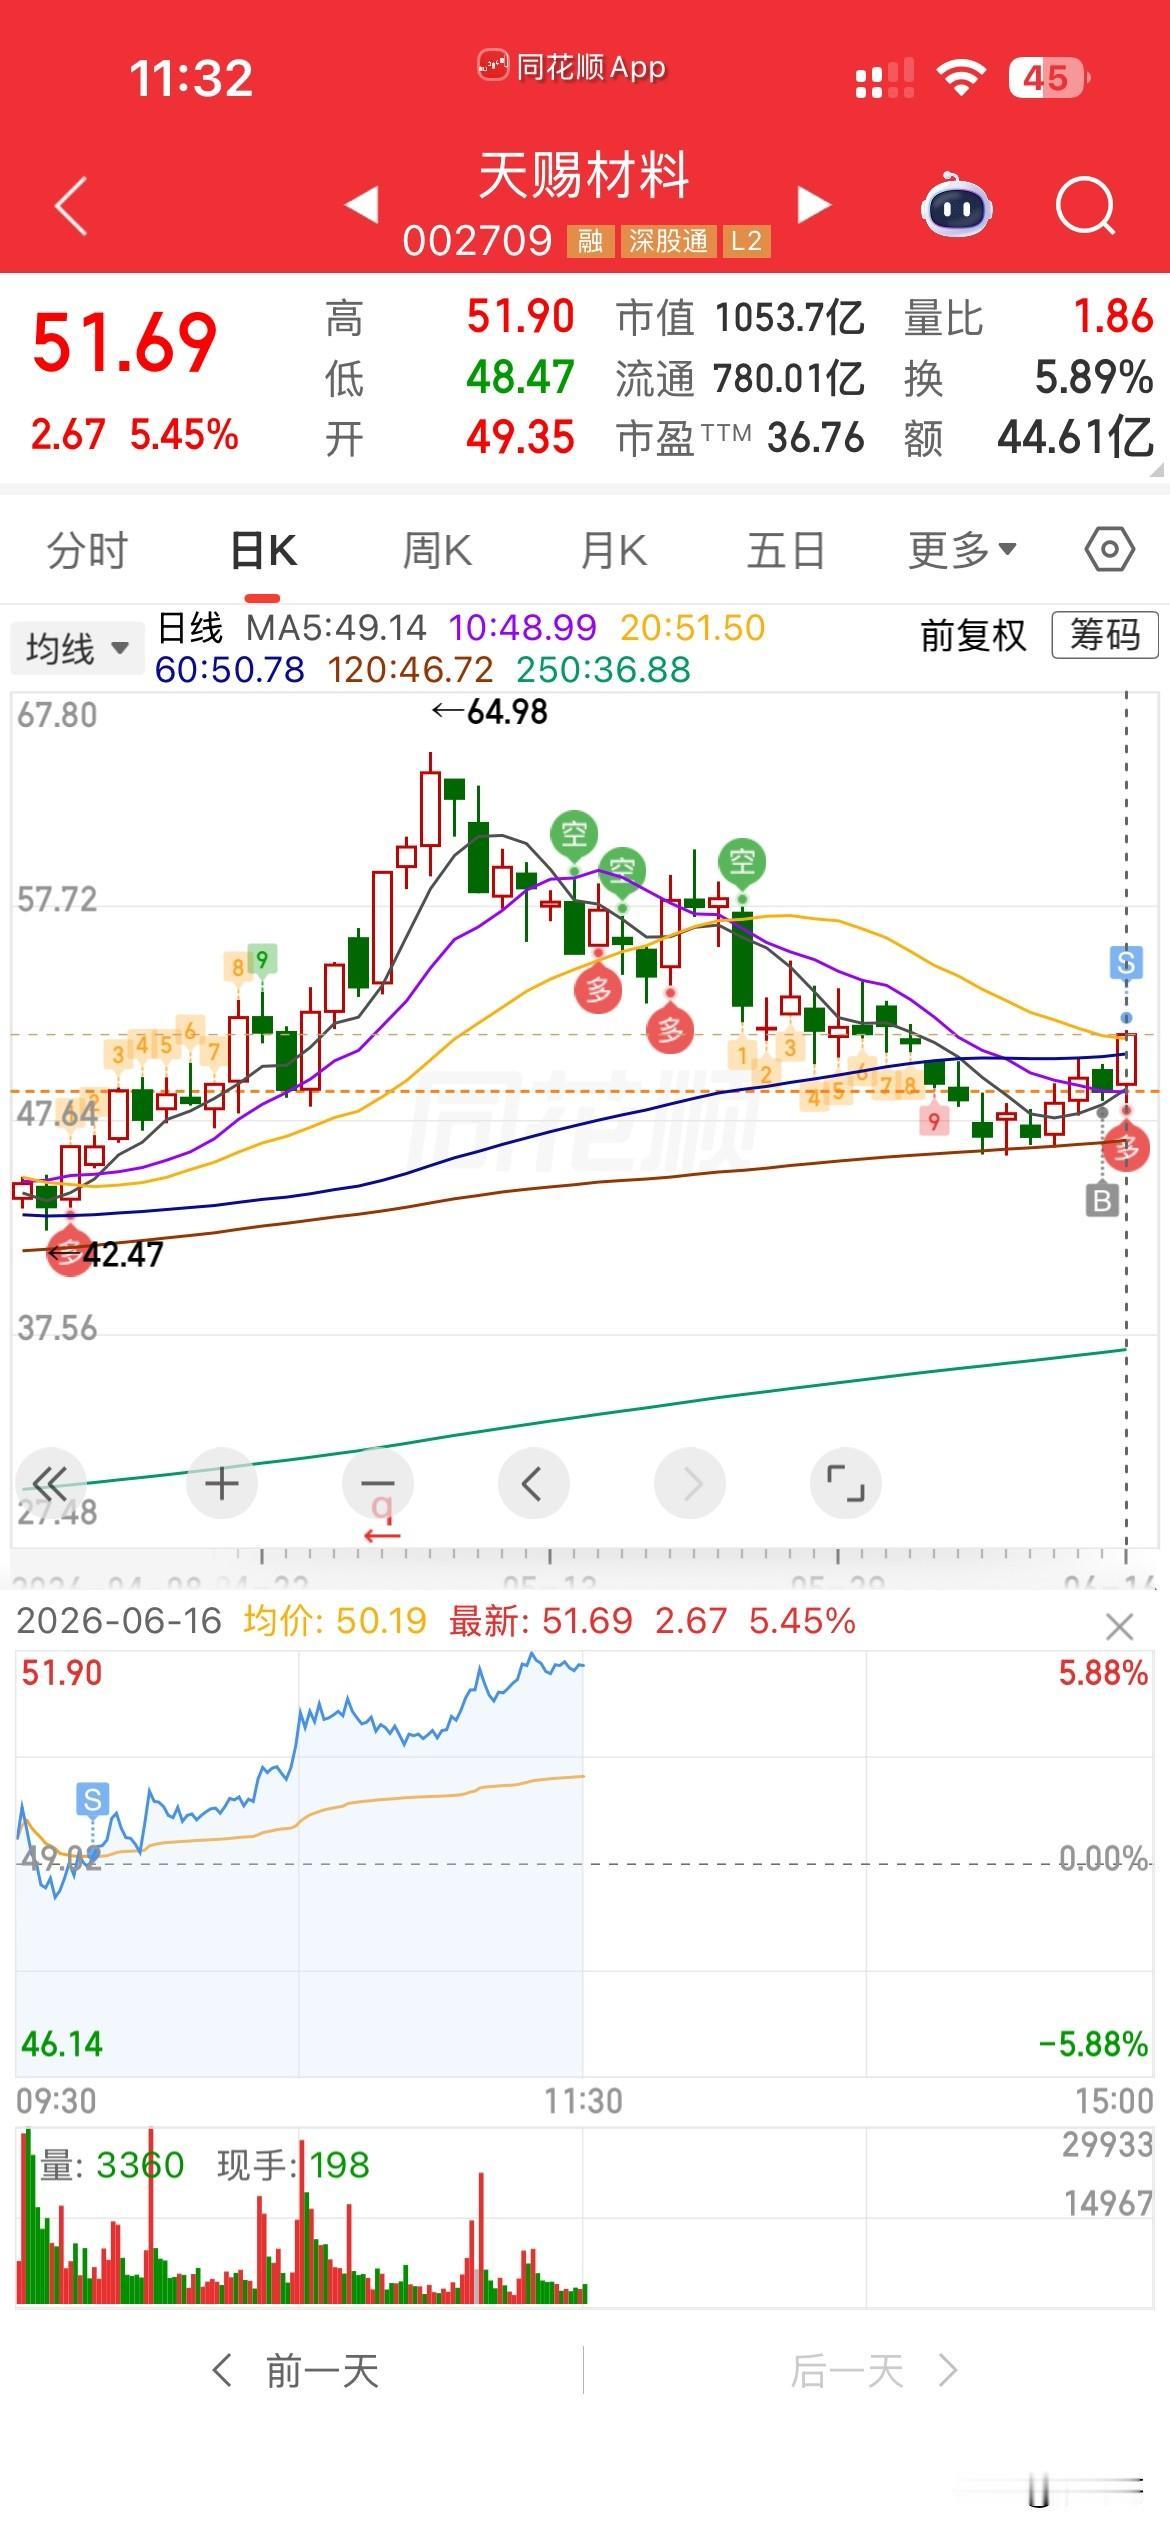Open the 均线 indicator dropdown

(x=76, y=648)
